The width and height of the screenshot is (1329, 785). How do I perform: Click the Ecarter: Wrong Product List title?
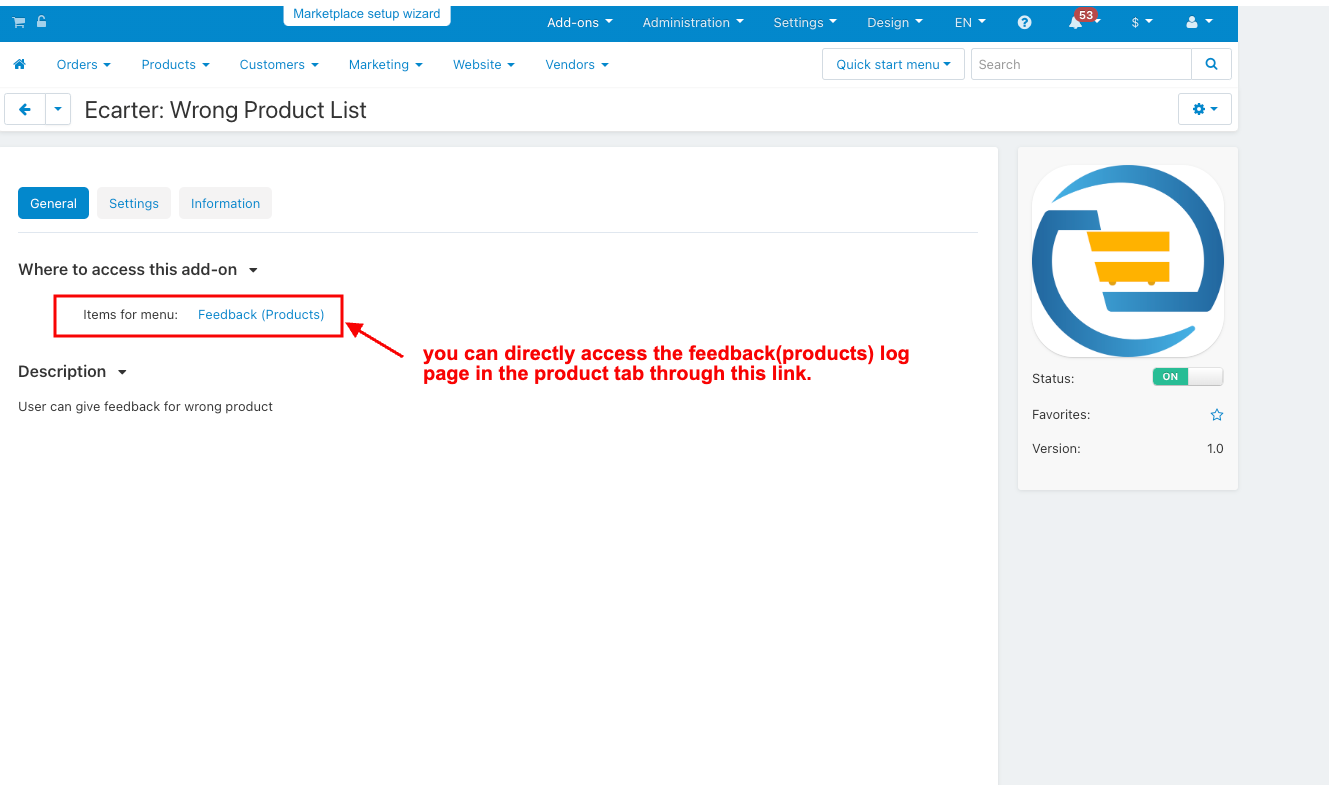coord(226,110)
